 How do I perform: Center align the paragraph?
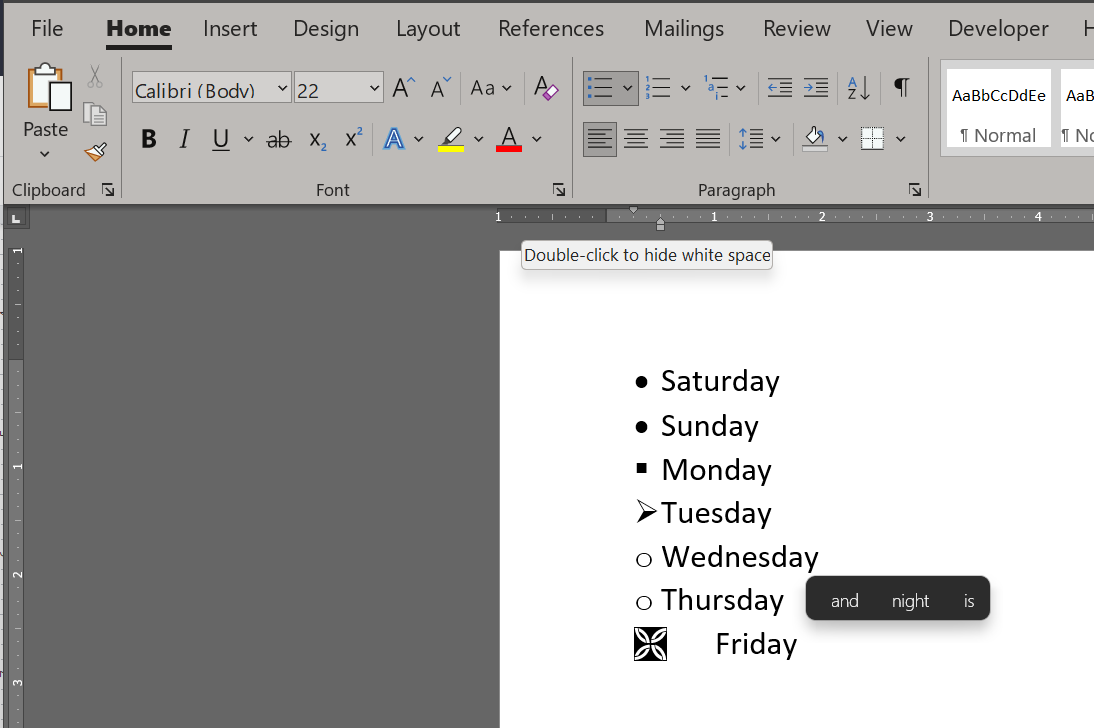636,138
